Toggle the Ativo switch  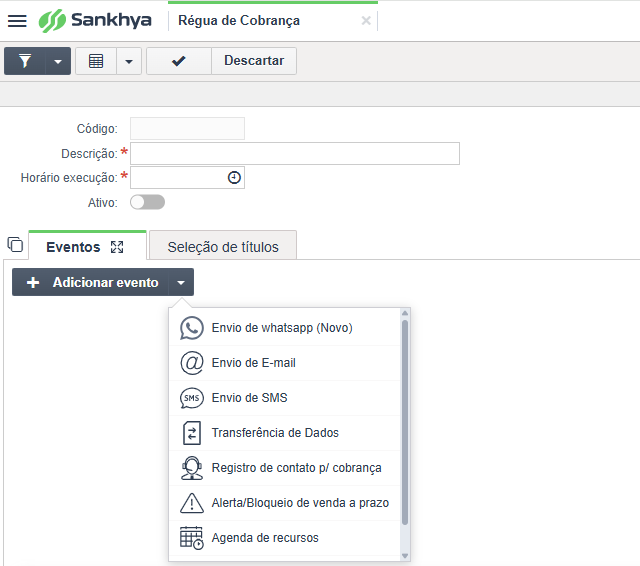click(x=147, y=202)
